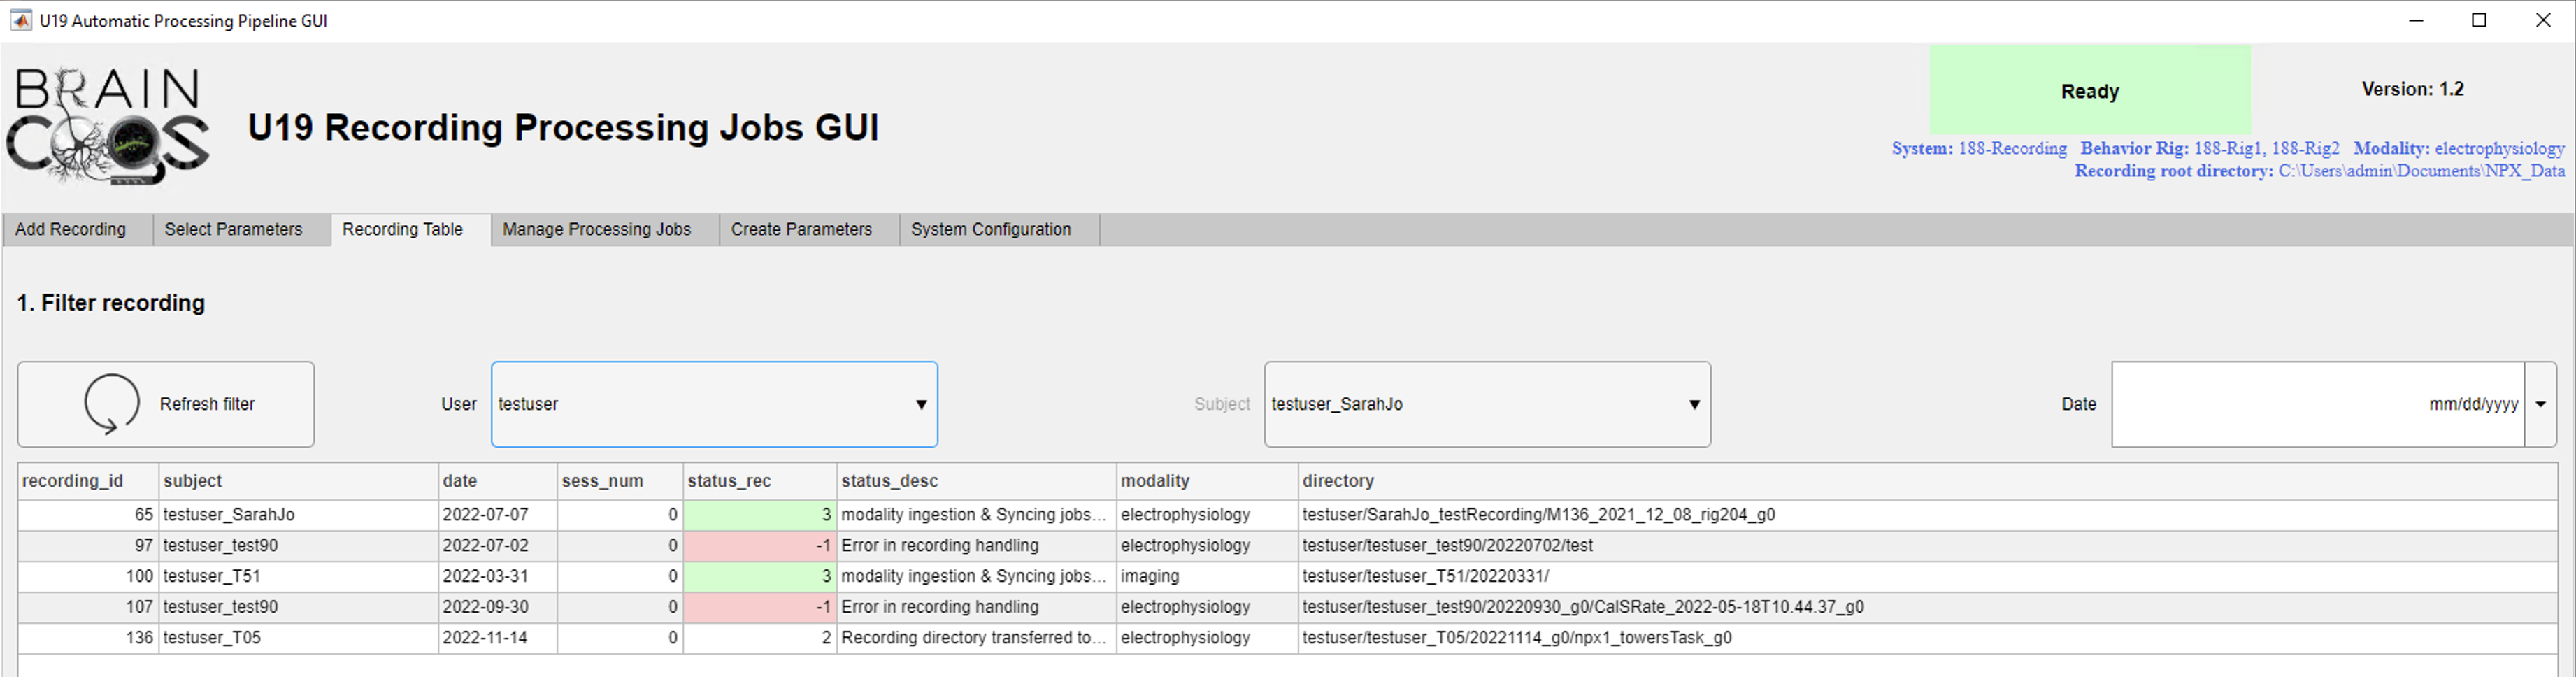Click the modality column header
The image size is (2576, 677).
[1207, 481]
